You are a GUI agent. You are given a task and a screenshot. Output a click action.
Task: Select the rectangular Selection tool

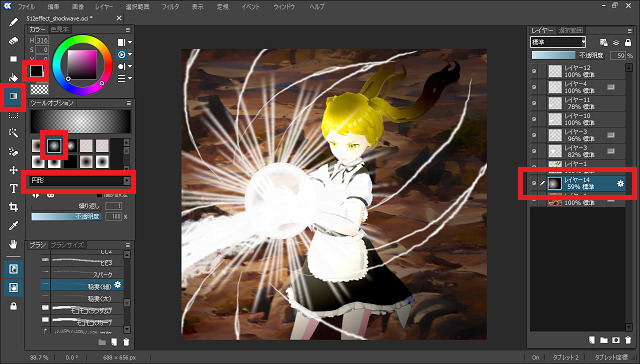[x=13, y=115]
